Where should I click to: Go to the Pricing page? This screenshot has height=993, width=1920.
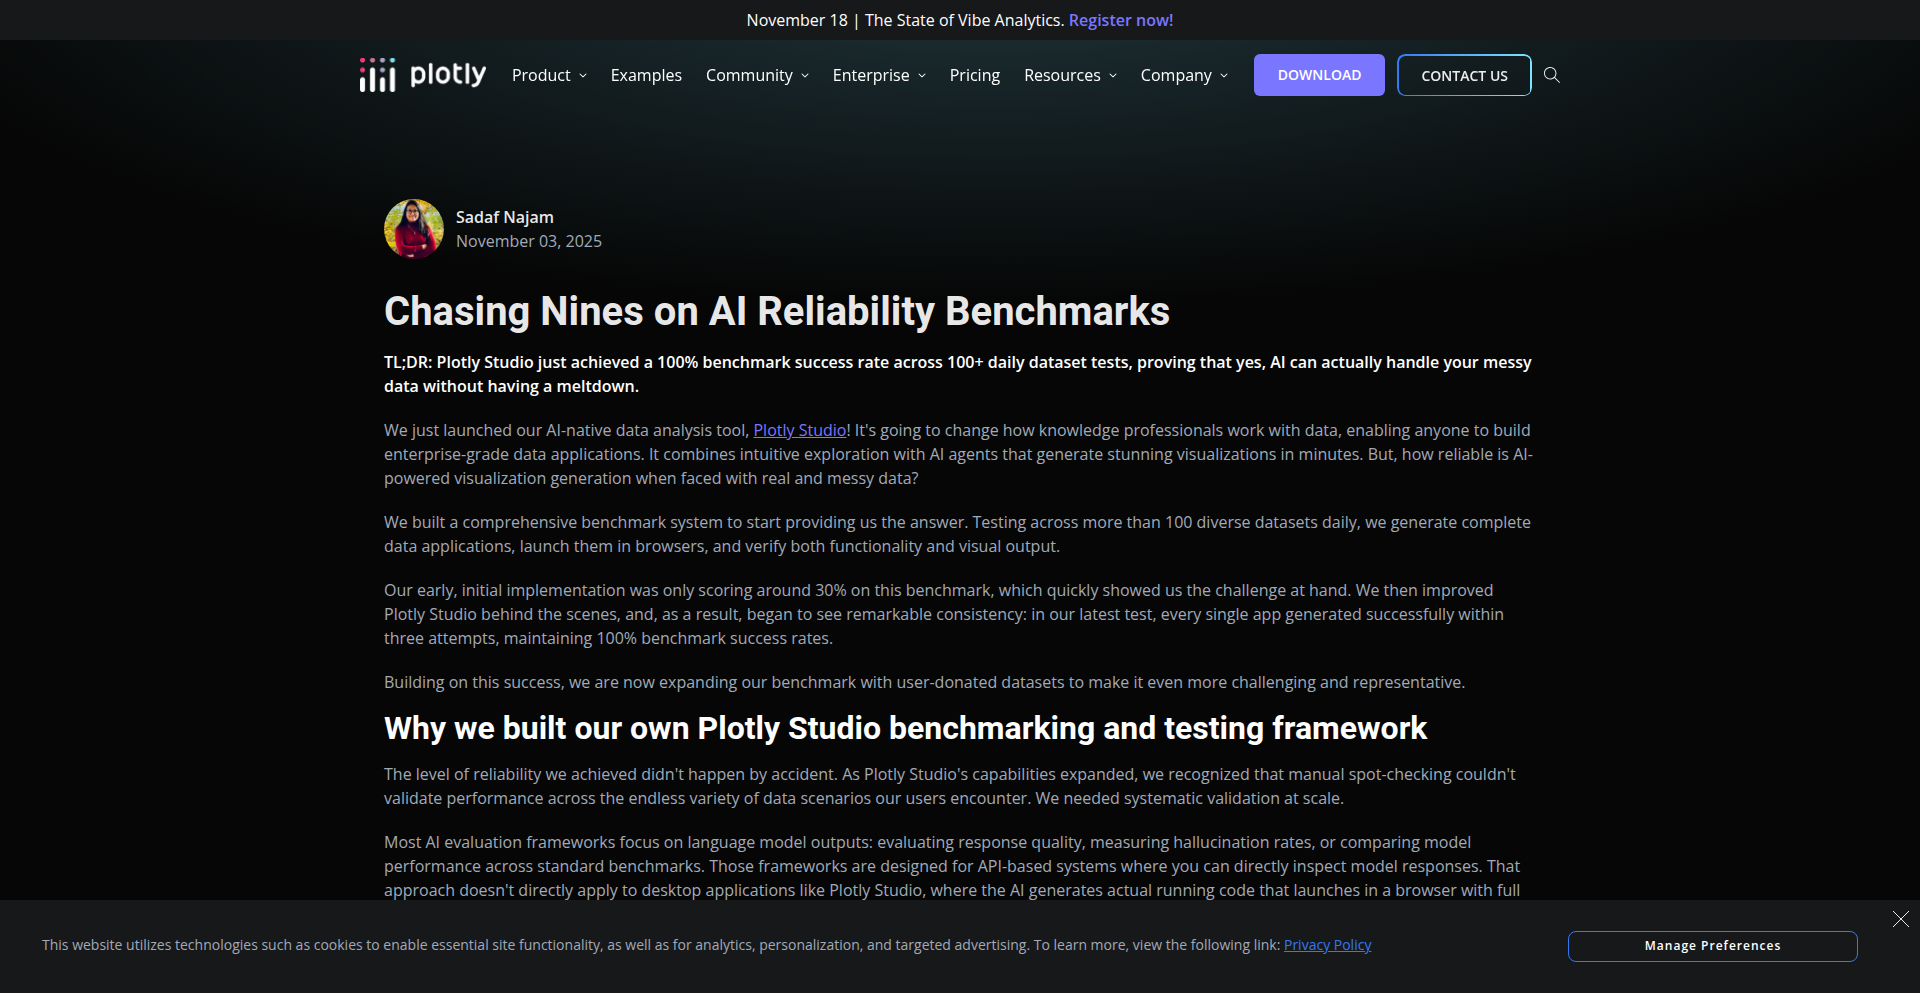[x=975, y=75]
